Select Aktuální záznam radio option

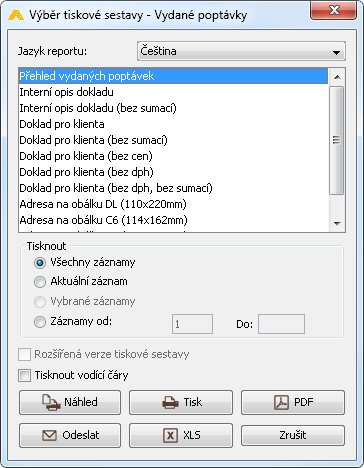click(x=40, y=282)
